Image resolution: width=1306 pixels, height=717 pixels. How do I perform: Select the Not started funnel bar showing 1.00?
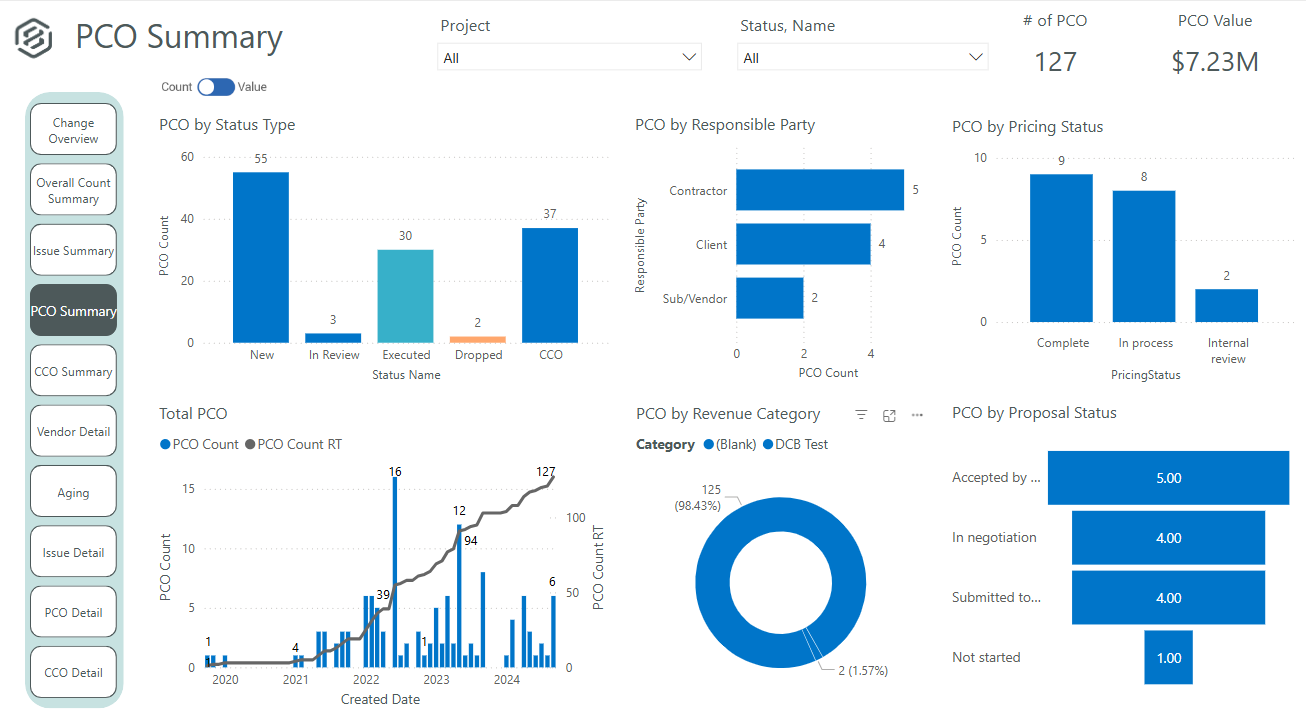click(x=1169, y=658)
